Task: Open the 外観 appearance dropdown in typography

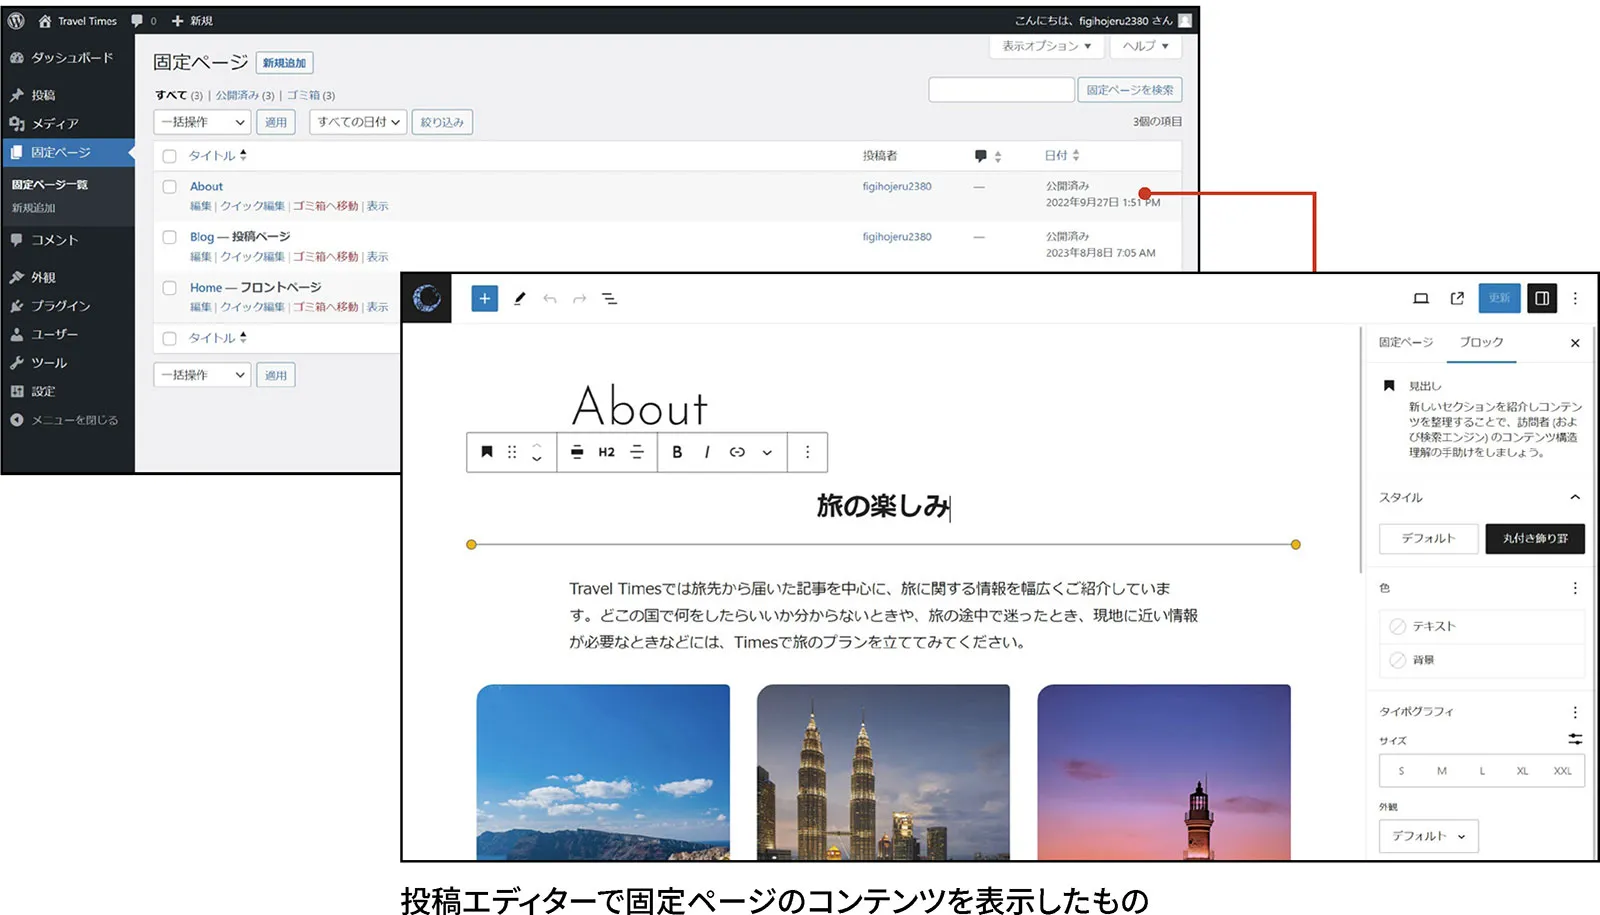Action: 1428,836
